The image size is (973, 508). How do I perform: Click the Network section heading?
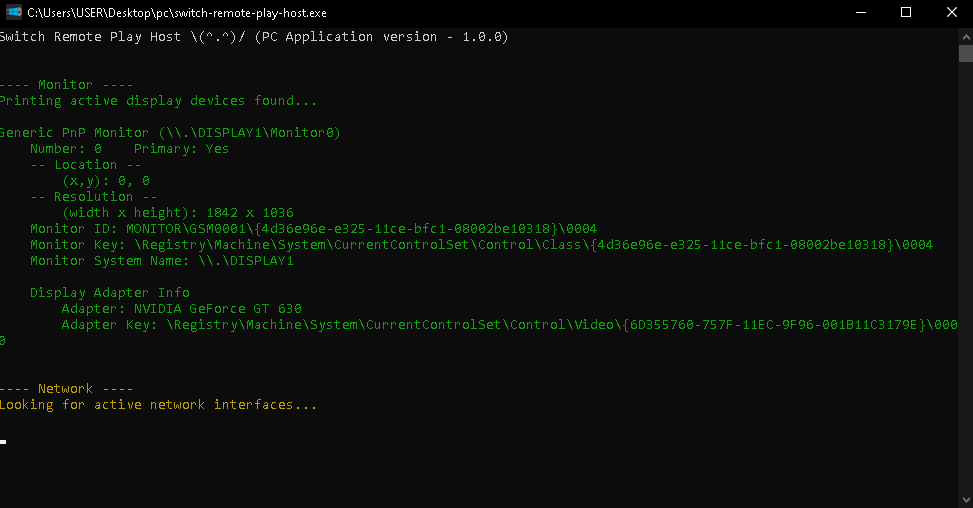pyautogui.click(x=66, y=389)
